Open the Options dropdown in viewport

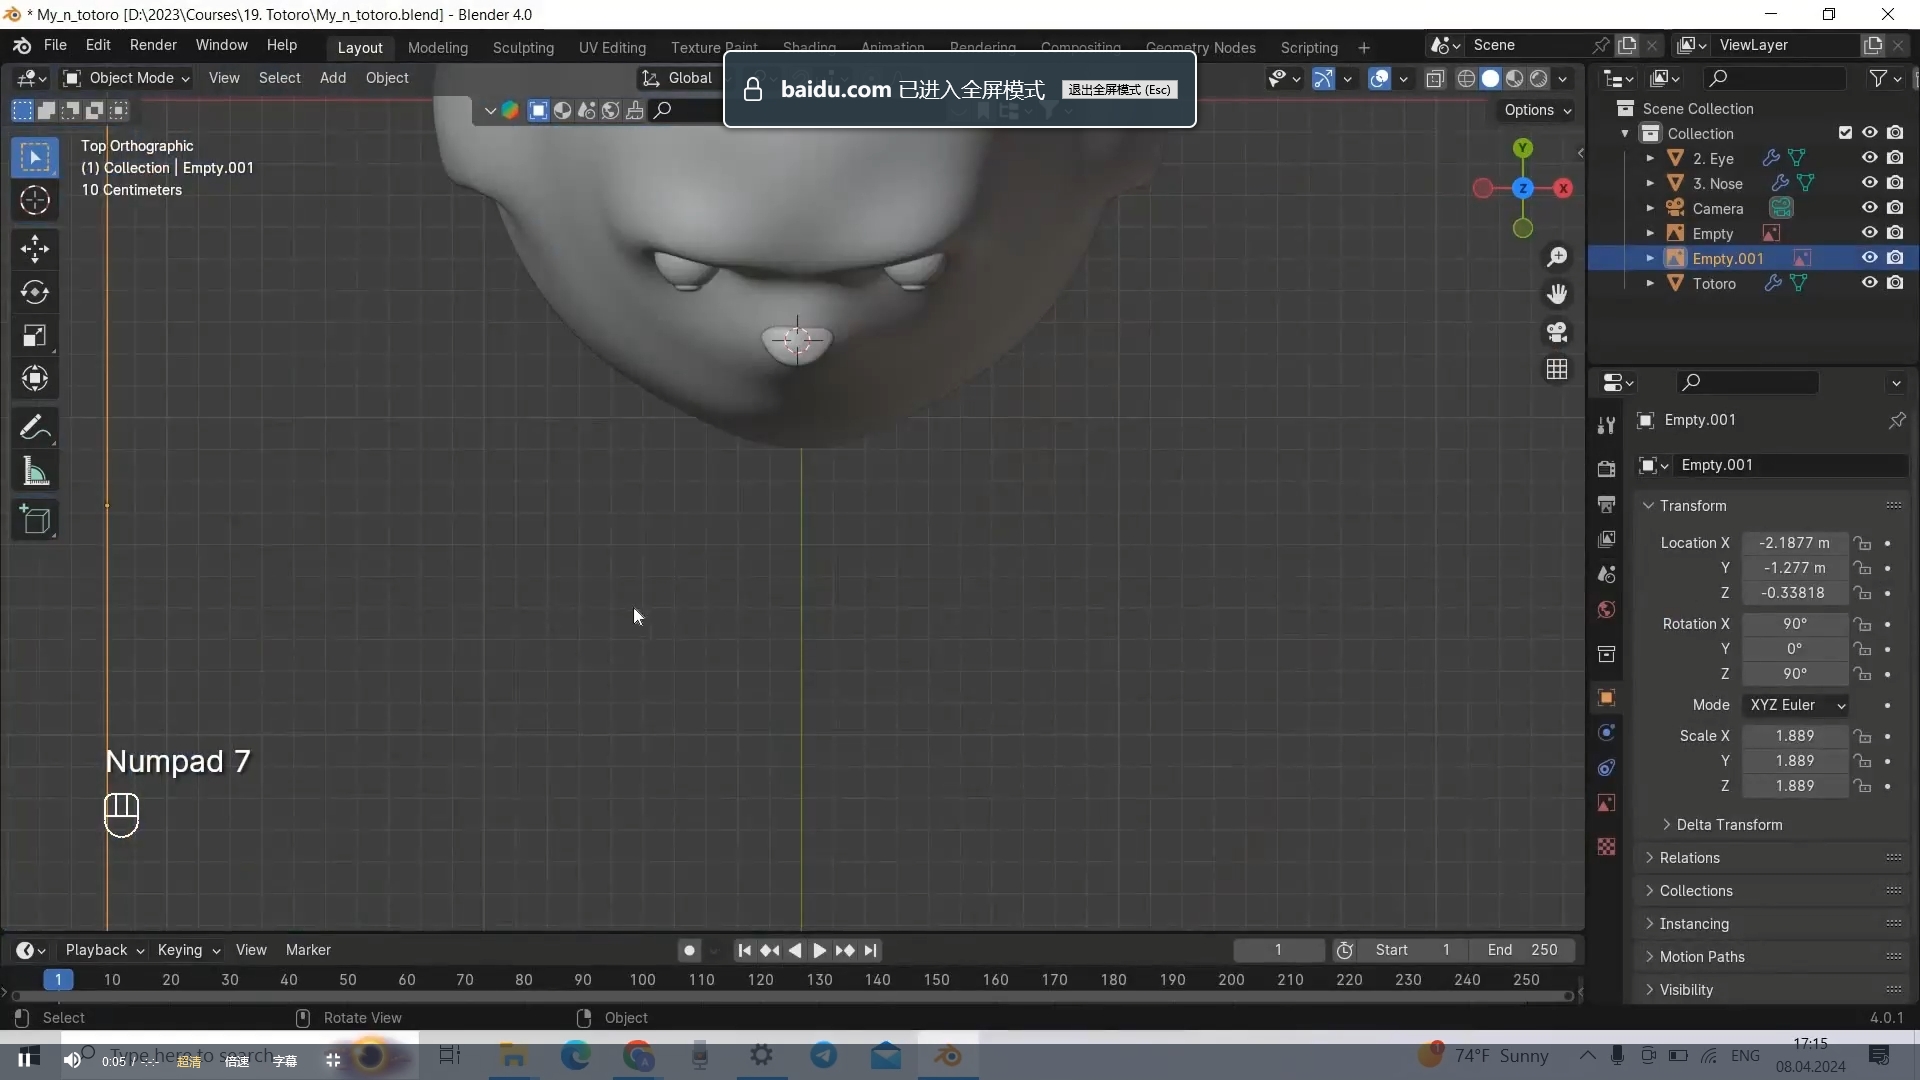(1537, 110)
